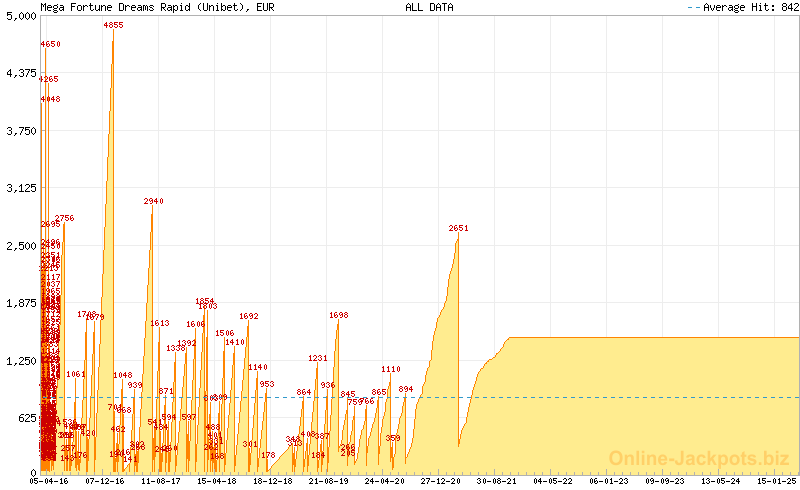Click the 1231 hit label
This screenshot has width=800, height=490.
click(317, 358)
